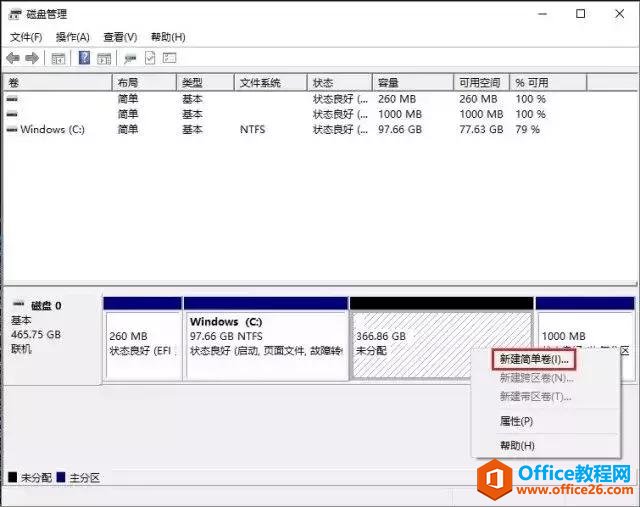Close the Disk Management window
Image resolution: width=640 pixels, height=507 pixels.
[620, 14]
